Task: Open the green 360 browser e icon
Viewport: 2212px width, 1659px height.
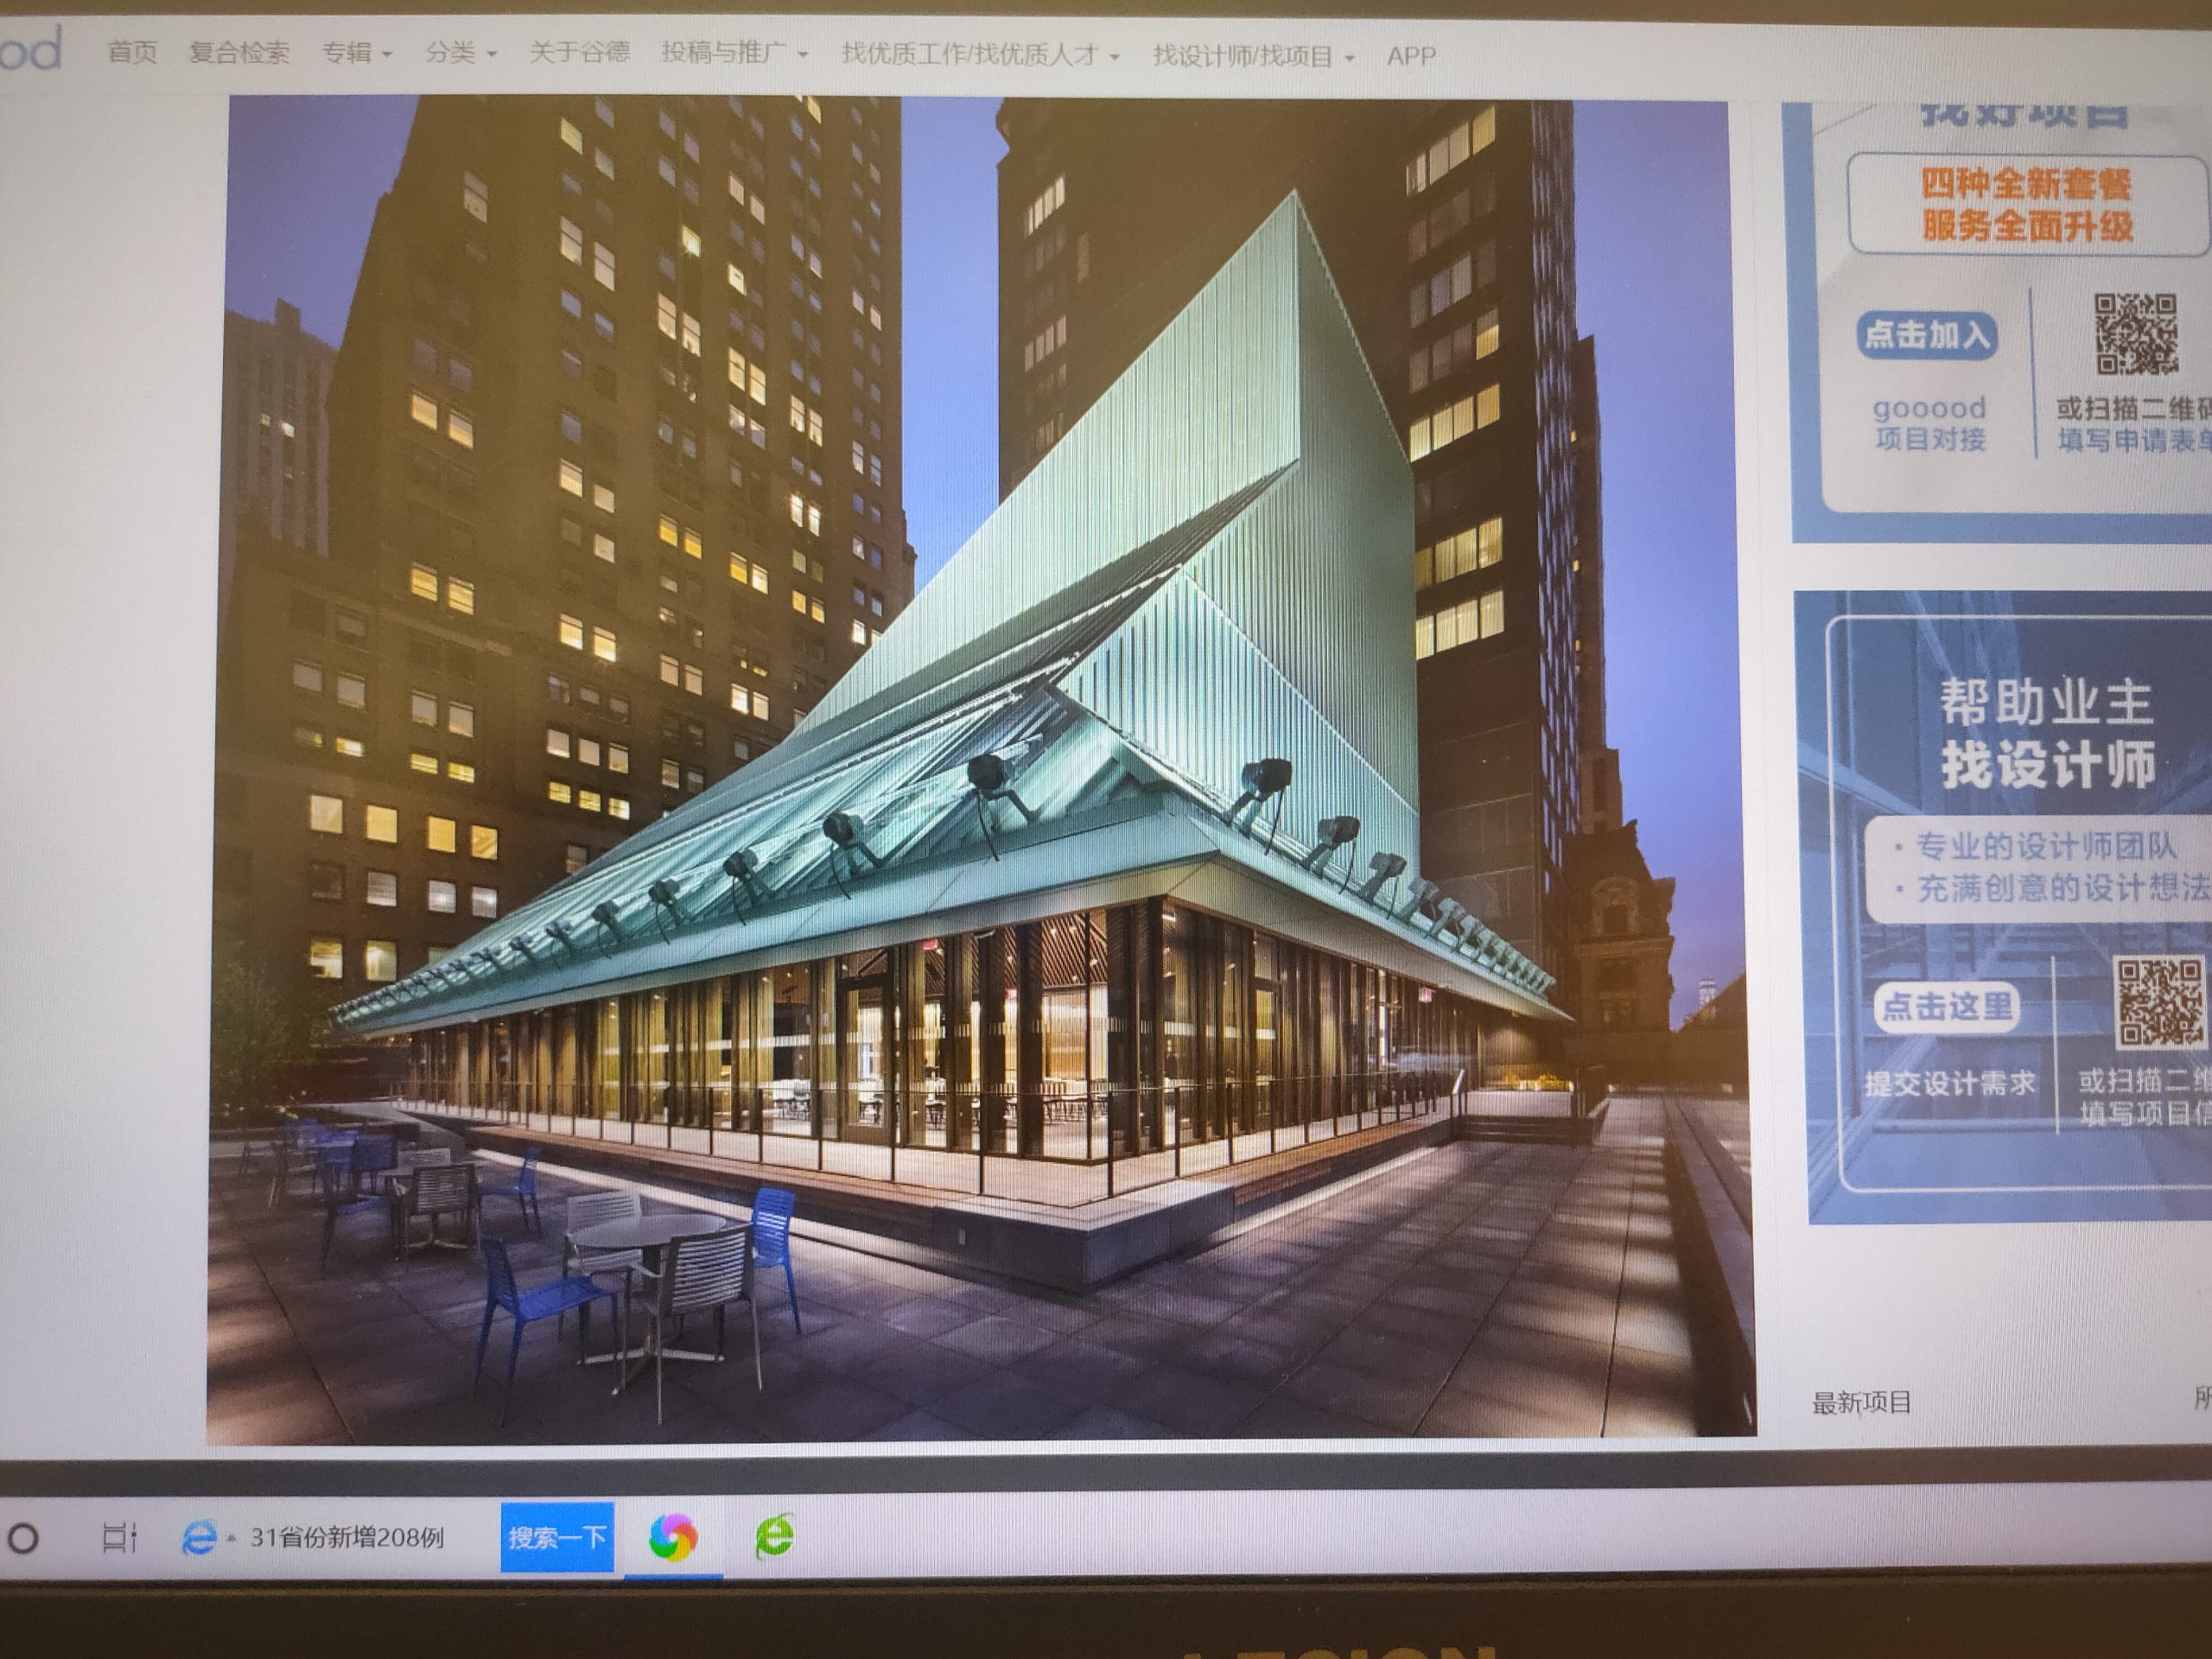Action: point(774,1536)
